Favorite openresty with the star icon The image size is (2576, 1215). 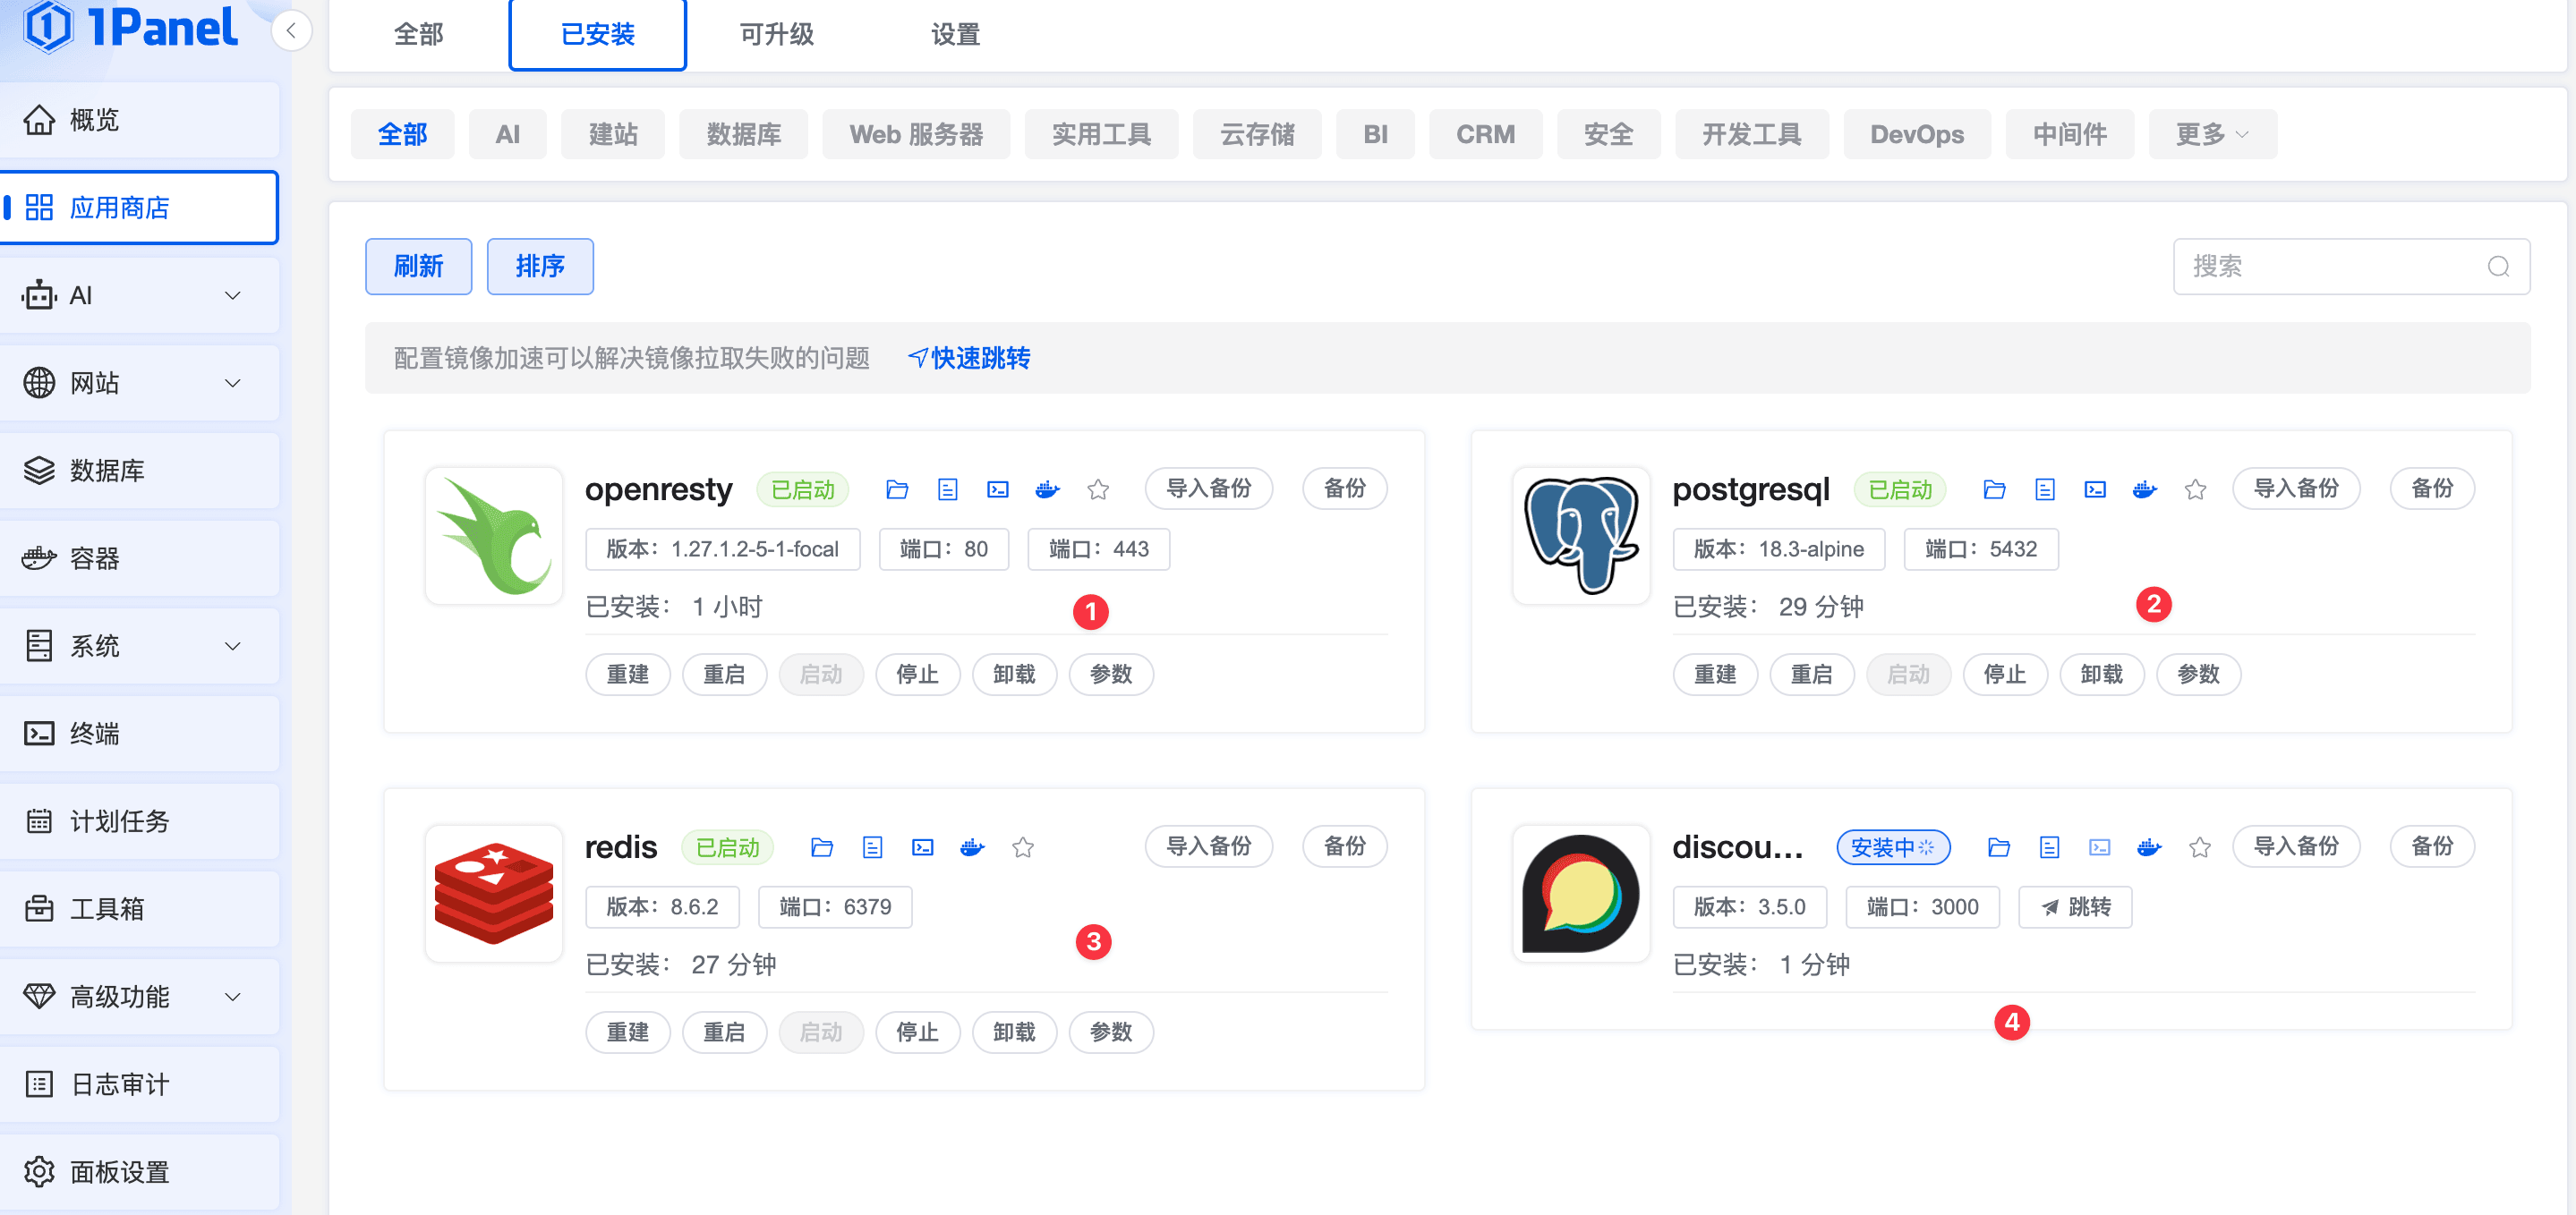pyautogui.click(x=1098, y=489)
